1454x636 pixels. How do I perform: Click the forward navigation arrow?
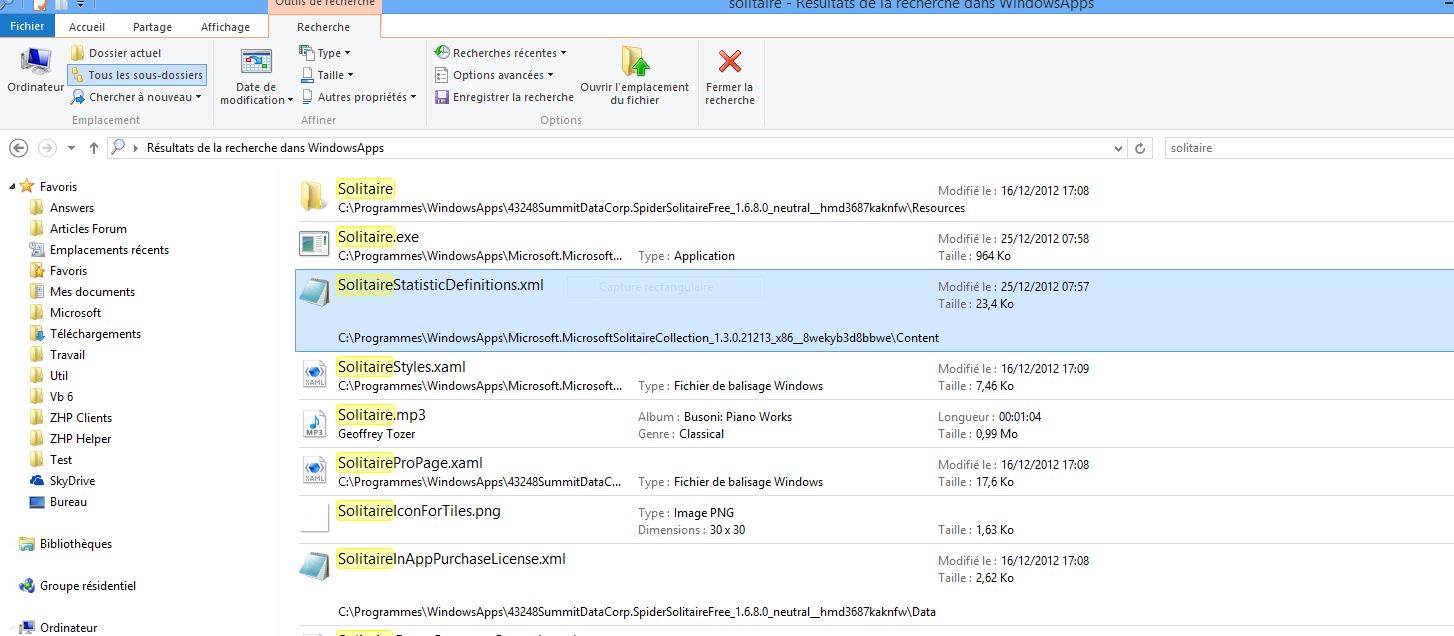pyautogui.click(x=46, y=148)
